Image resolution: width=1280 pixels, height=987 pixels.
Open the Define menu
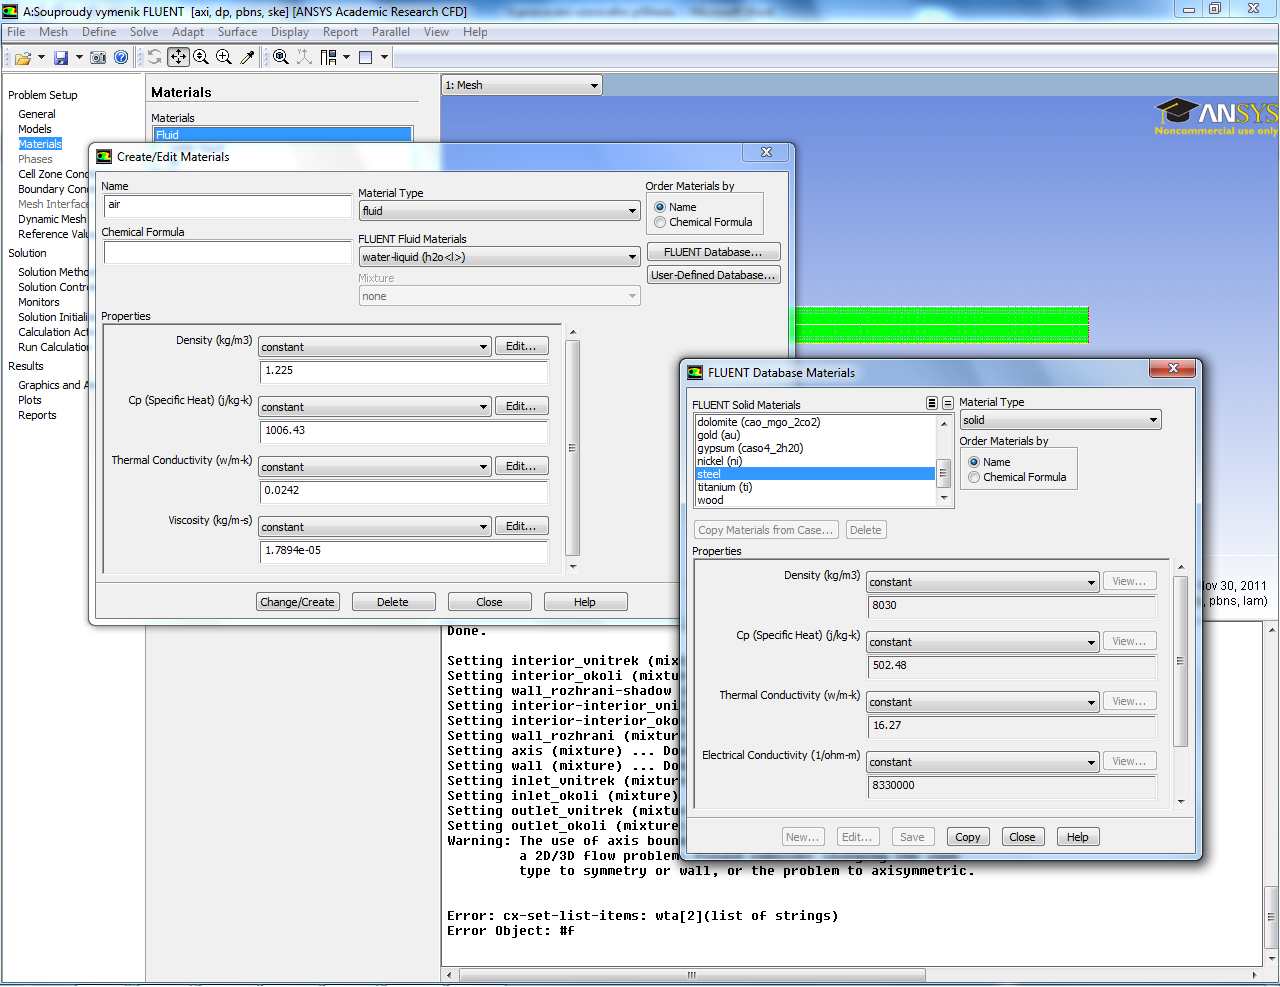coord(99,32)
